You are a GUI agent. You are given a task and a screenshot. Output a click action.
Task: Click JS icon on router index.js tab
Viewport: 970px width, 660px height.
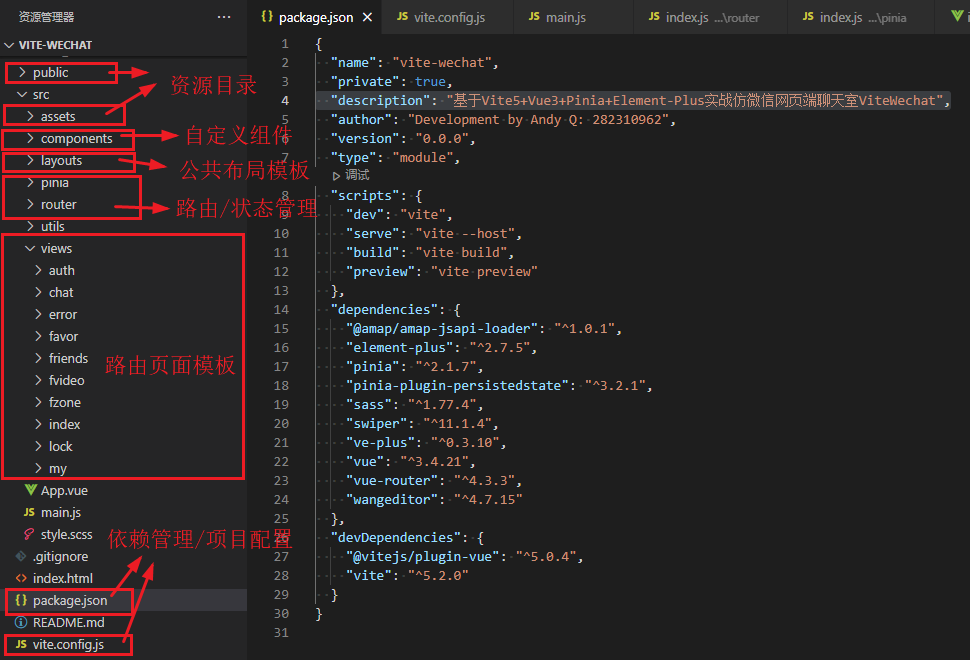pyautogui.click(x=654, y=17)
